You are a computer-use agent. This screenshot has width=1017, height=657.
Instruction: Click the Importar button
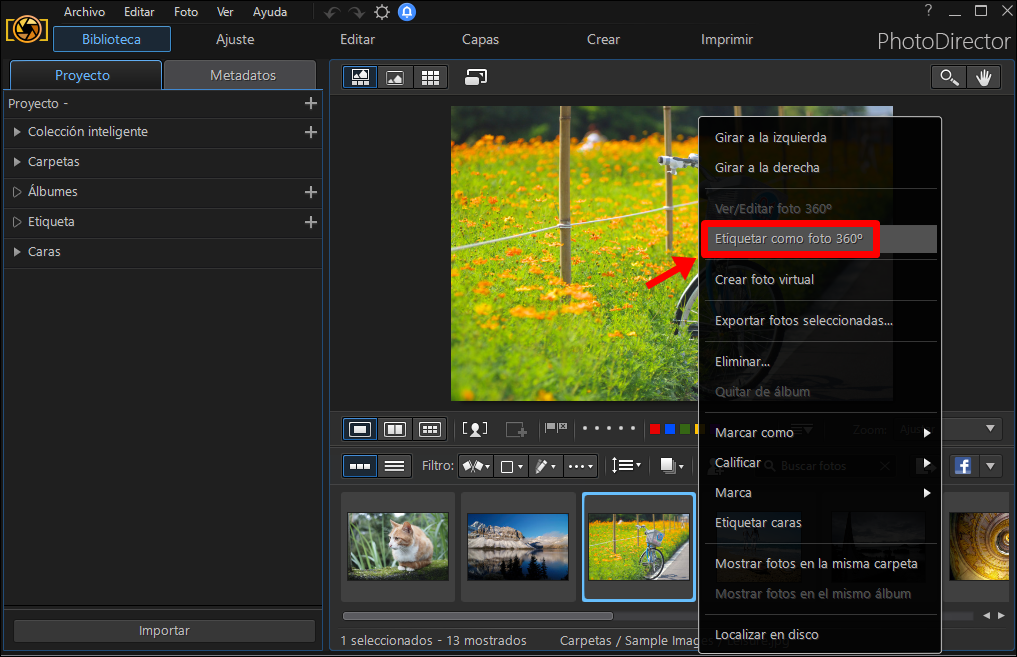click(x=164, y=630)
